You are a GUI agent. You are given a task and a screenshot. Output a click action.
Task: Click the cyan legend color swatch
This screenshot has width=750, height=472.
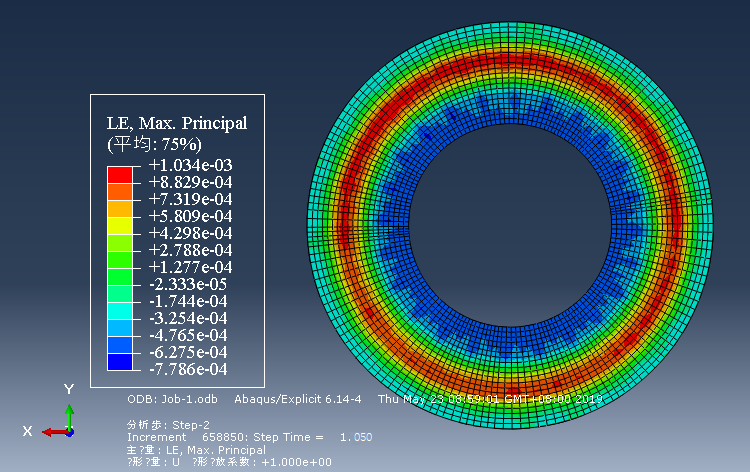(120, 311)
